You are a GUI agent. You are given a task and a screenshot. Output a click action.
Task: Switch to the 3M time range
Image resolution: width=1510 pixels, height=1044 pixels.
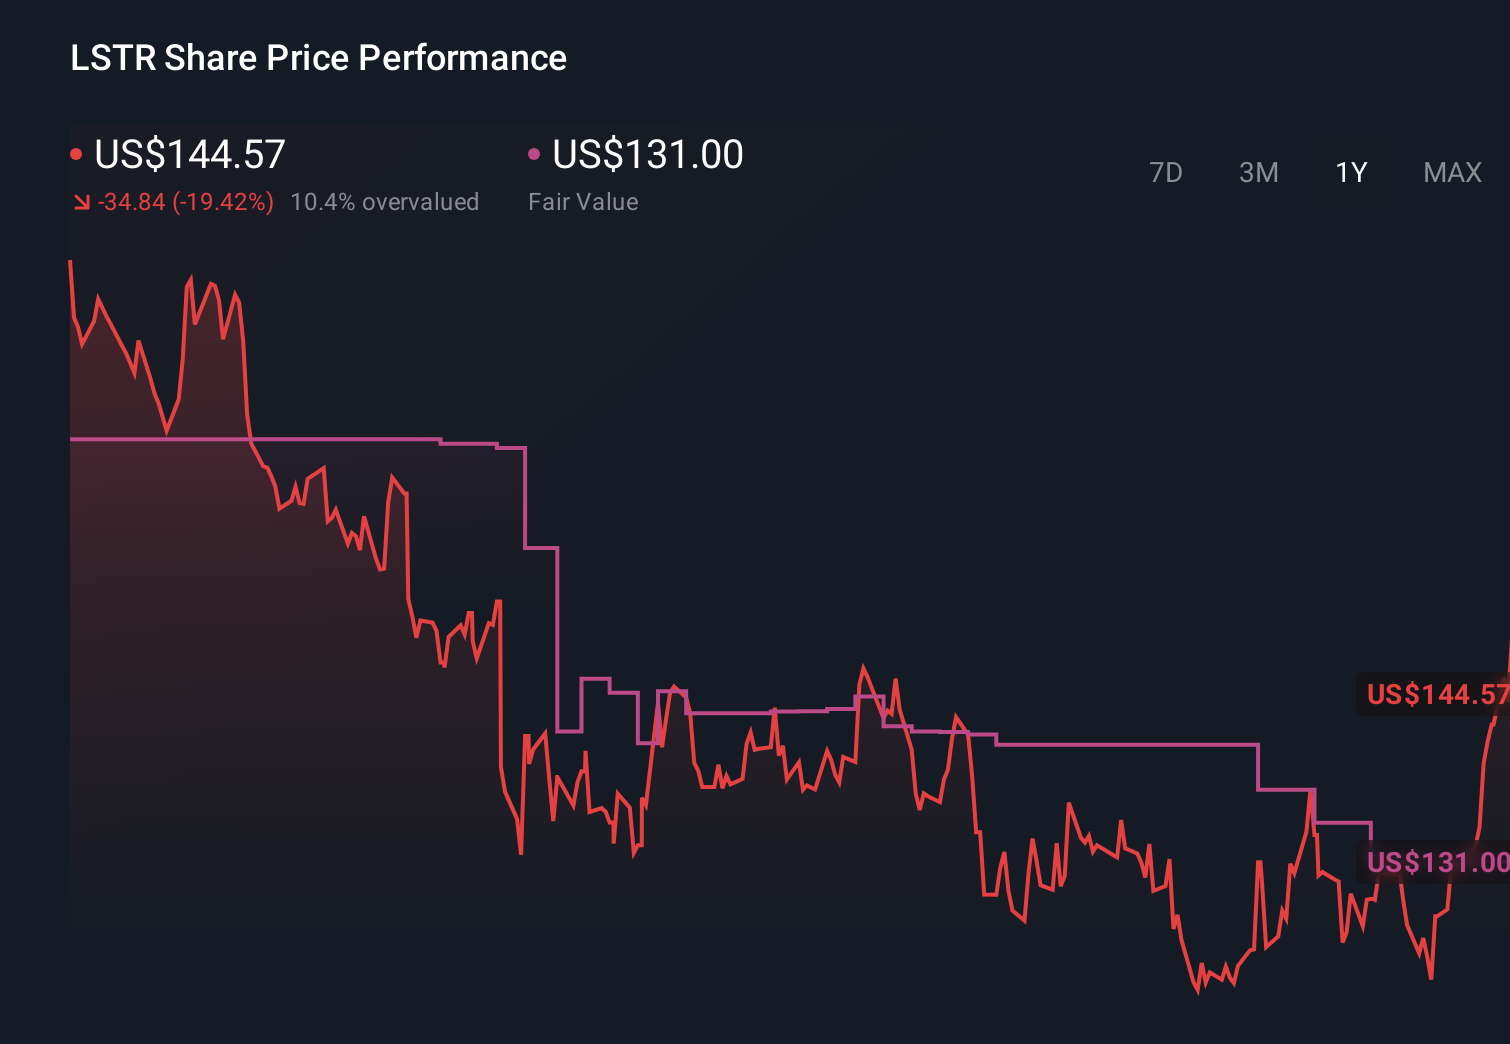point(1258,172)
